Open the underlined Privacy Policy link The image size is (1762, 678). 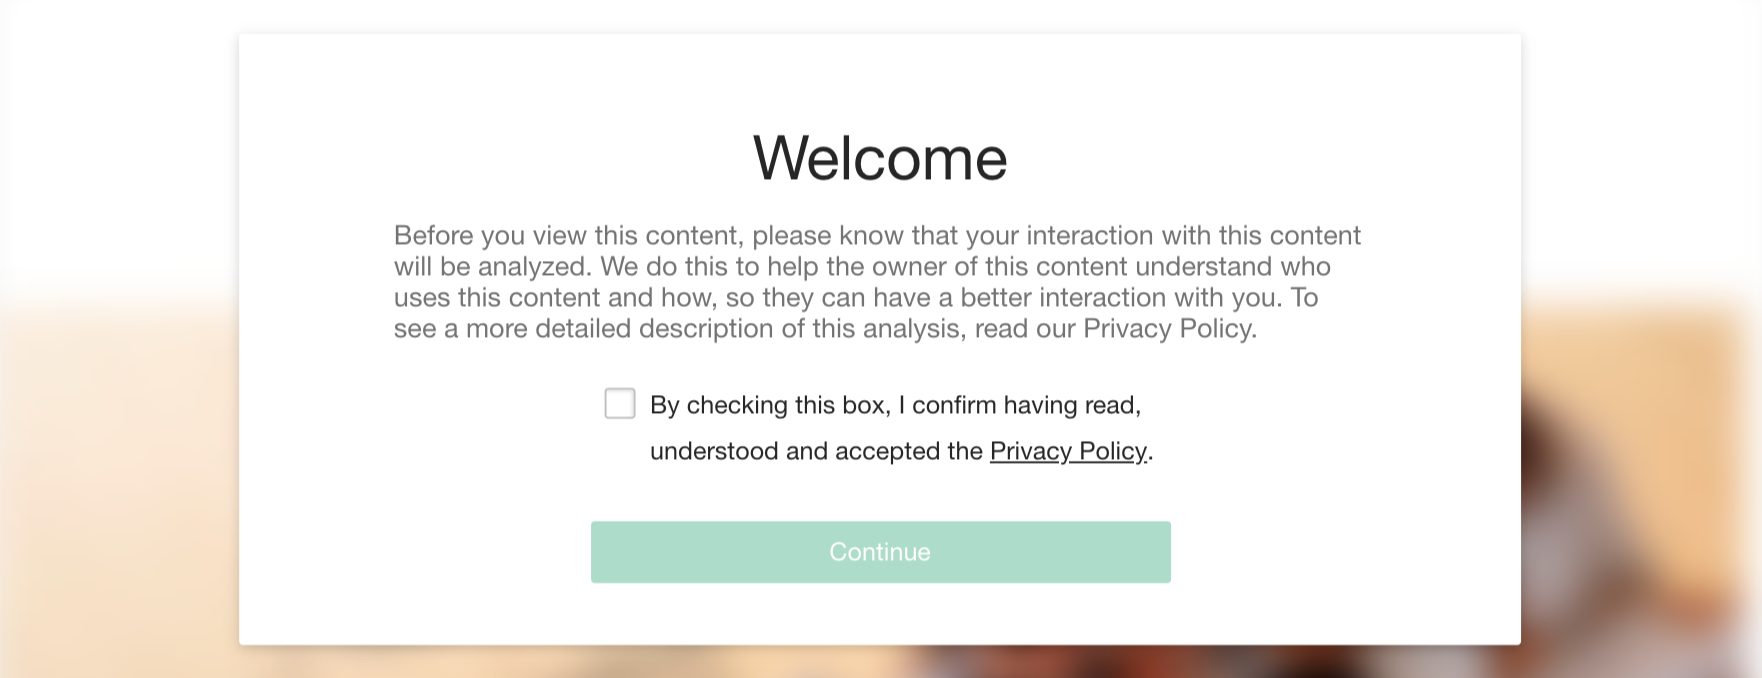tap(1068, 451)
